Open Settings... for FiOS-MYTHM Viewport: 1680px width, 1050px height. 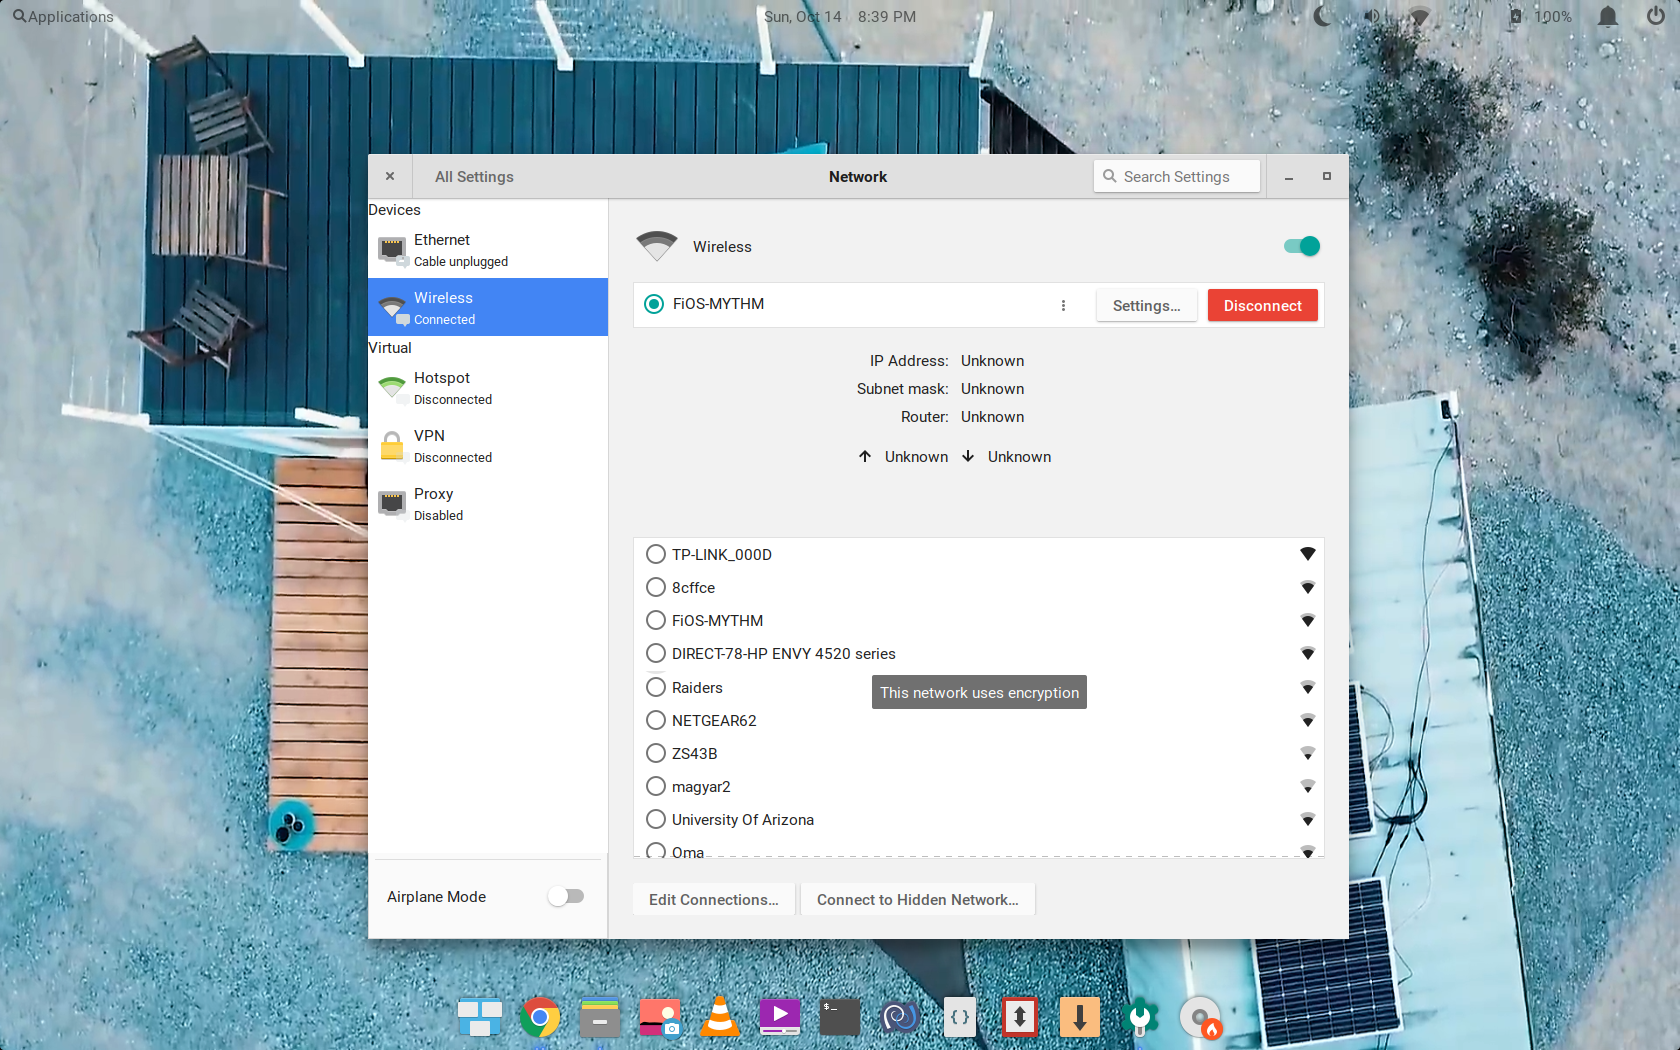point(1147,305)
